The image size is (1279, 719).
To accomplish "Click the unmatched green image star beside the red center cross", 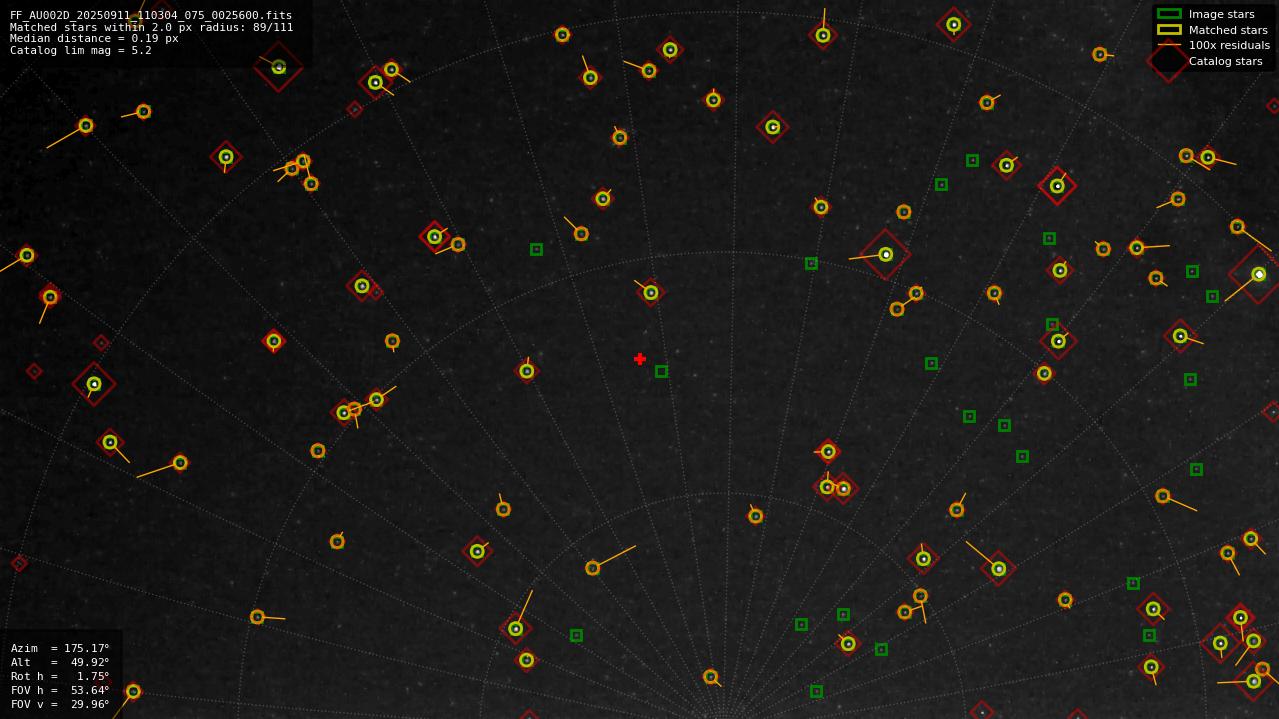I will 661,371.
